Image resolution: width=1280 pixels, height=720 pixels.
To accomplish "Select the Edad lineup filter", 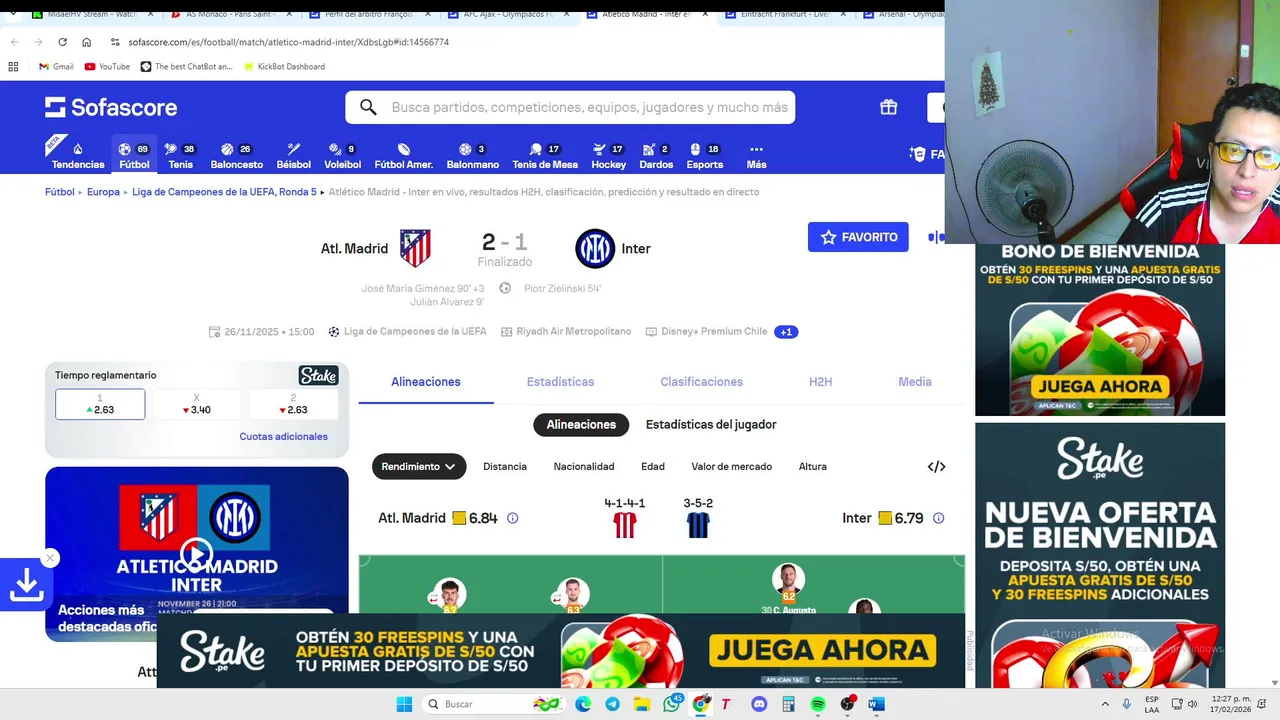I will [x=652, y=466].
